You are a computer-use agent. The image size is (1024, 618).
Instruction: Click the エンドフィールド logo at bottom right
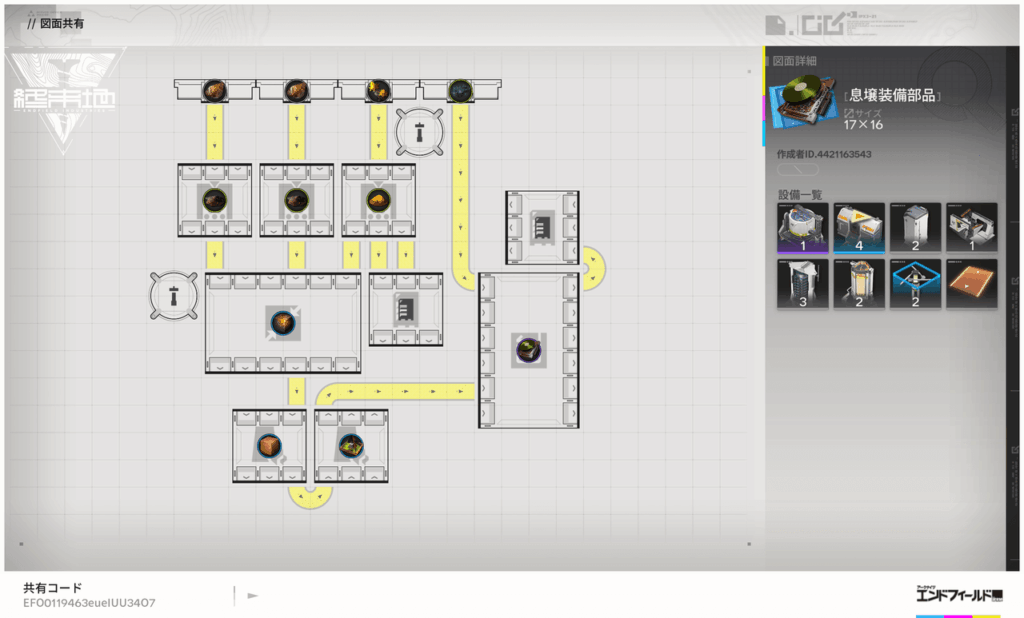click(959, 595)
